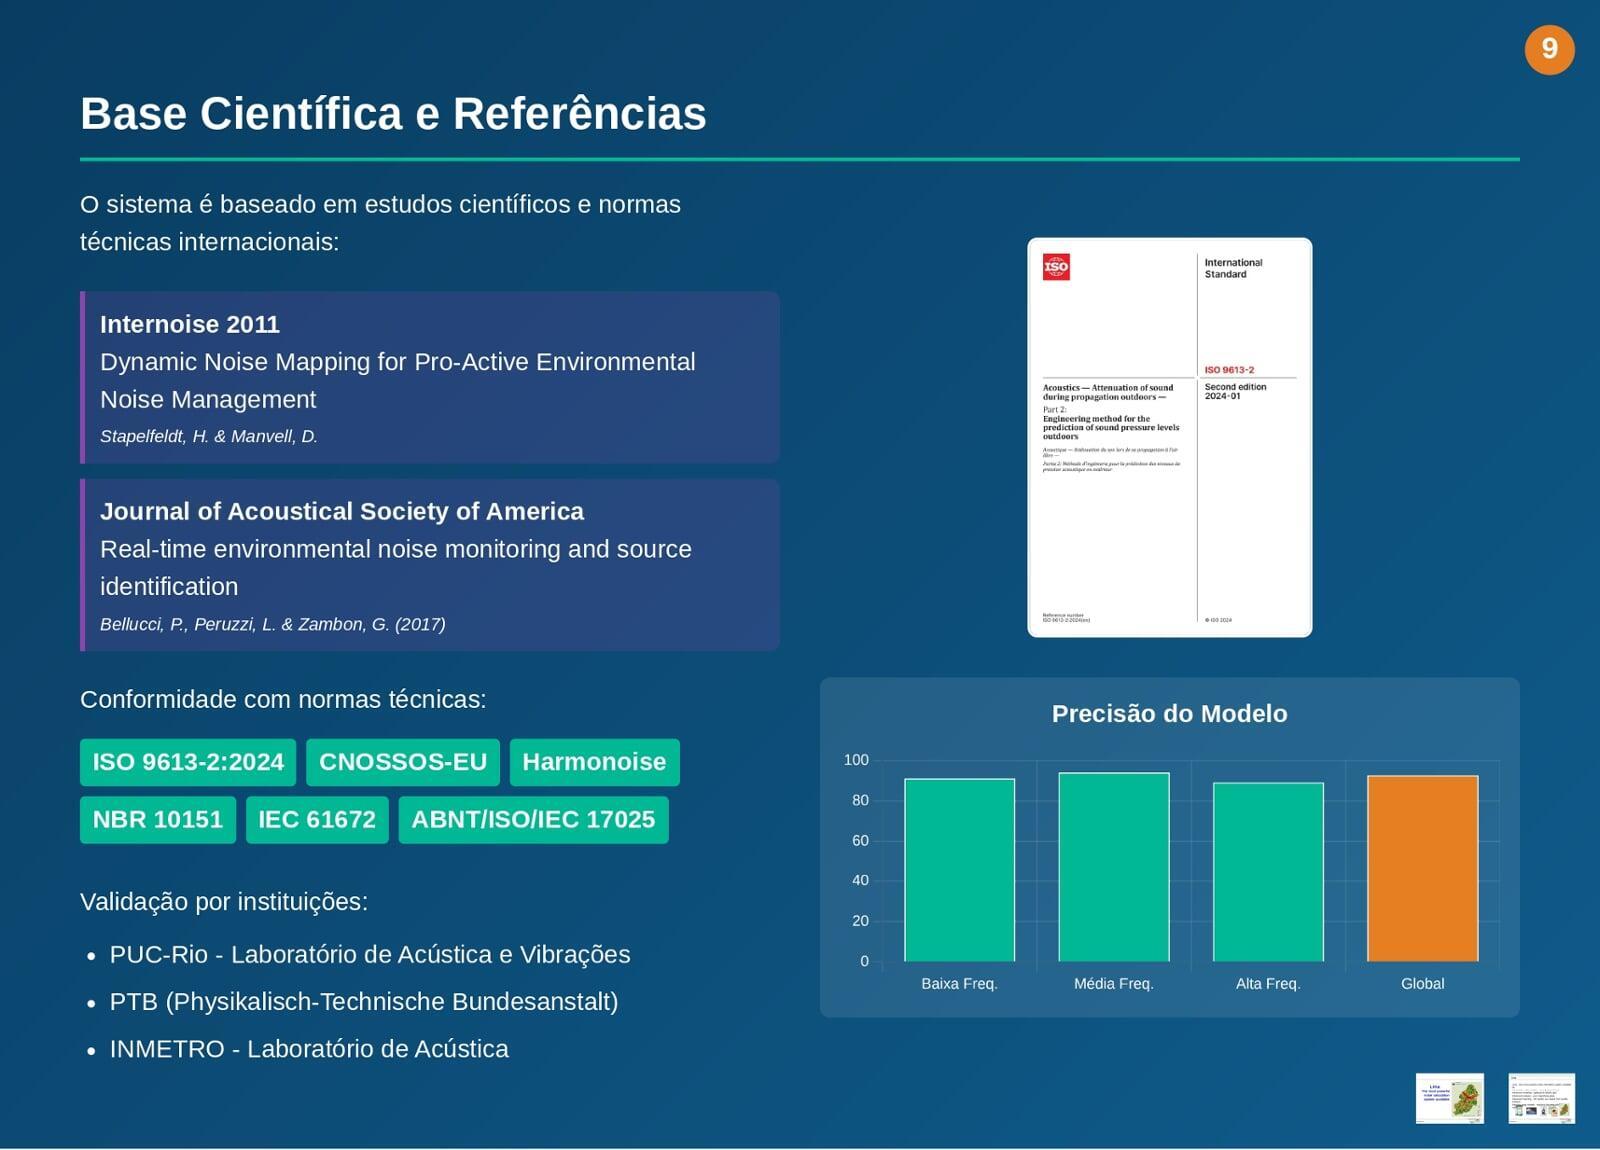Click the red ISO logo on the document cover
This screenshot has height=1150, width=1600.
click(1056, 267)
